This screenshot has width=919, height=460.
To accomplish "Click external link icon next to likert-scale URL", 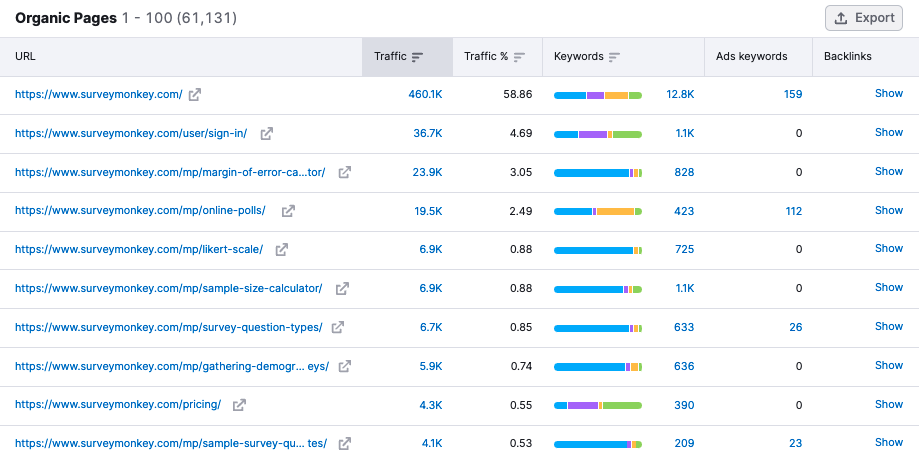I will point(282,250).
